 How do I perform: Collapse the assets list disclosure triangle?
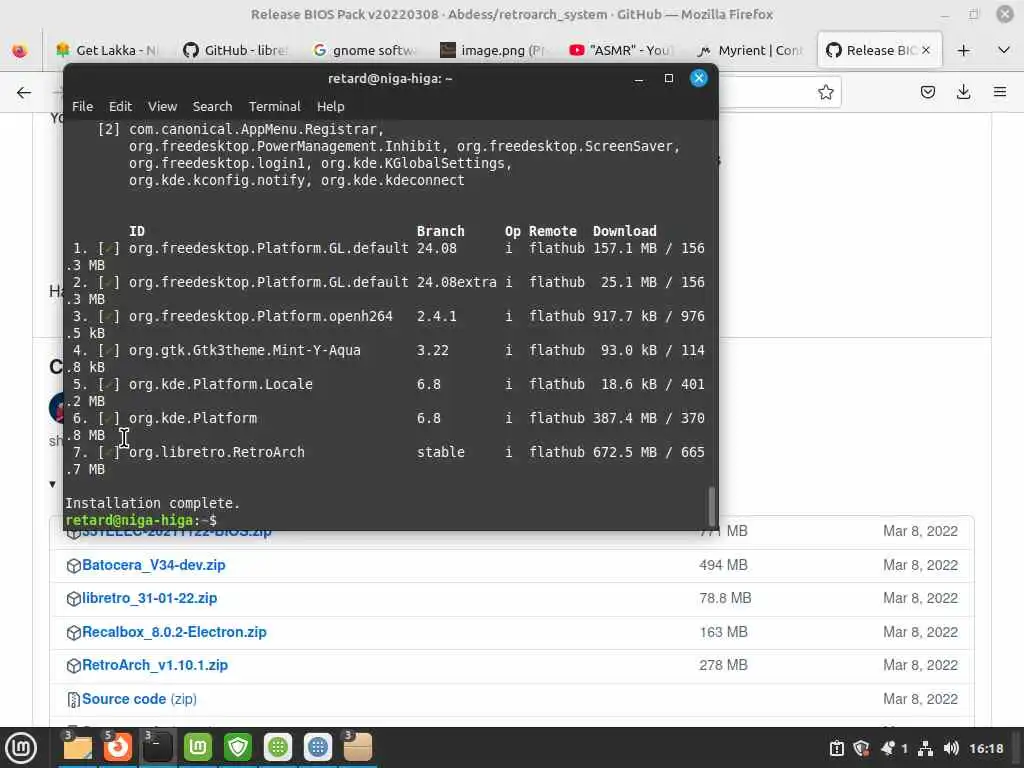(x=52, y=484)
